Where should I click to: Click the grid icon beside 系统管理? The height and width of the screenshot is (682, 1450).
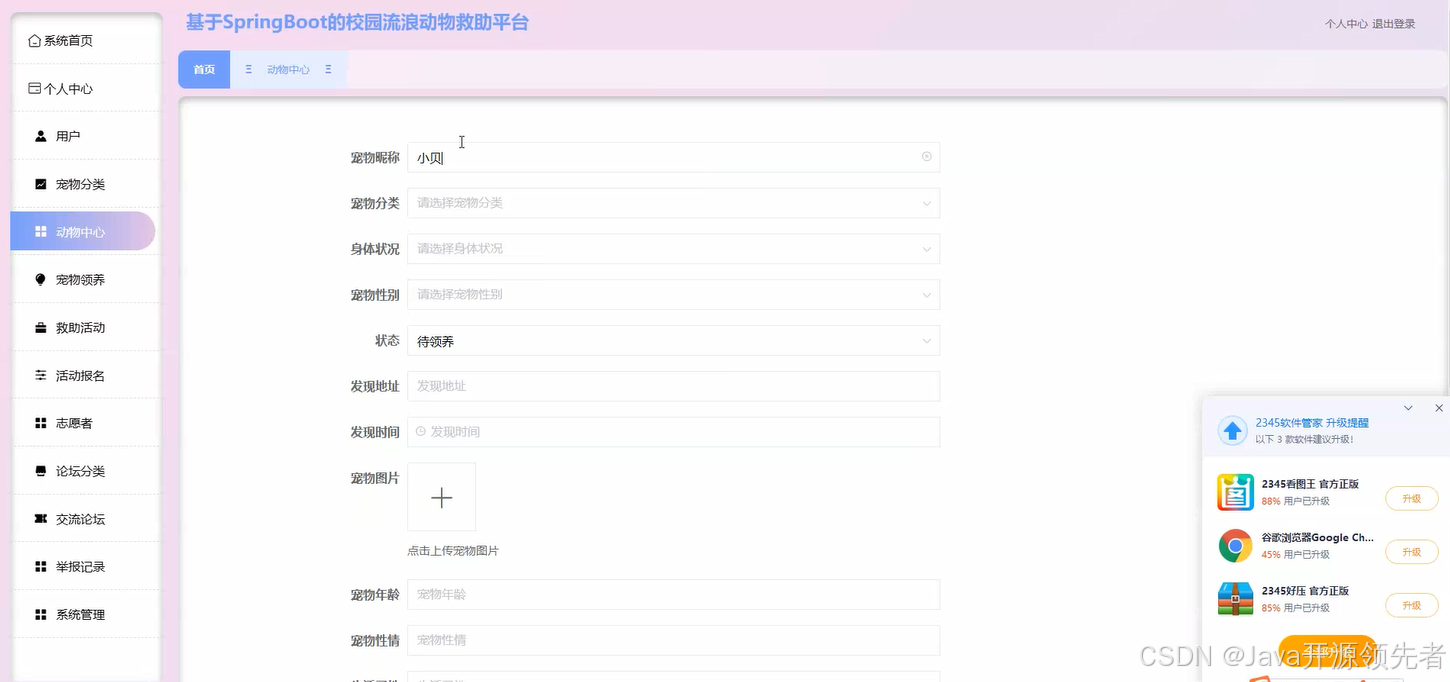click(x=41, y=615)
